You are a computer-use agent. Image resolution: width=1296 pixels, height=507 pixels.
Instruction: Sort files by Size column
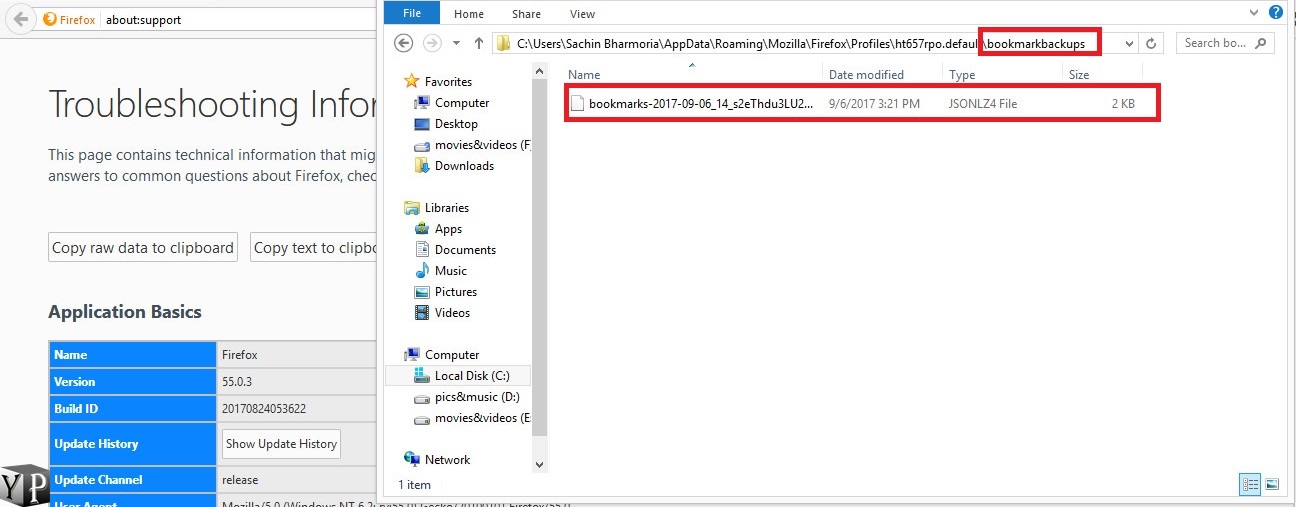coord(1102,75)
